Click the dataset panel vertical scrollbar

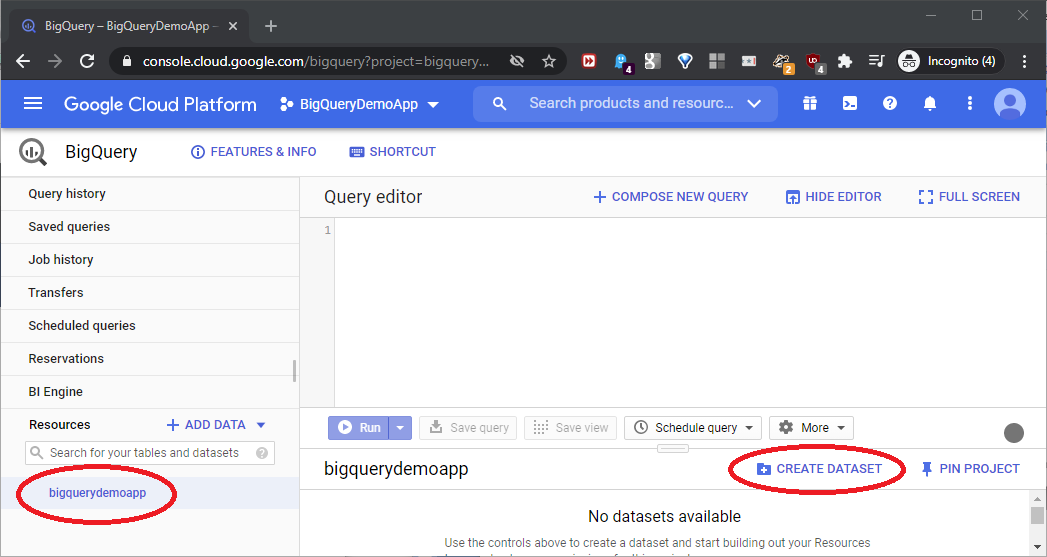(x=1037, y=516)
